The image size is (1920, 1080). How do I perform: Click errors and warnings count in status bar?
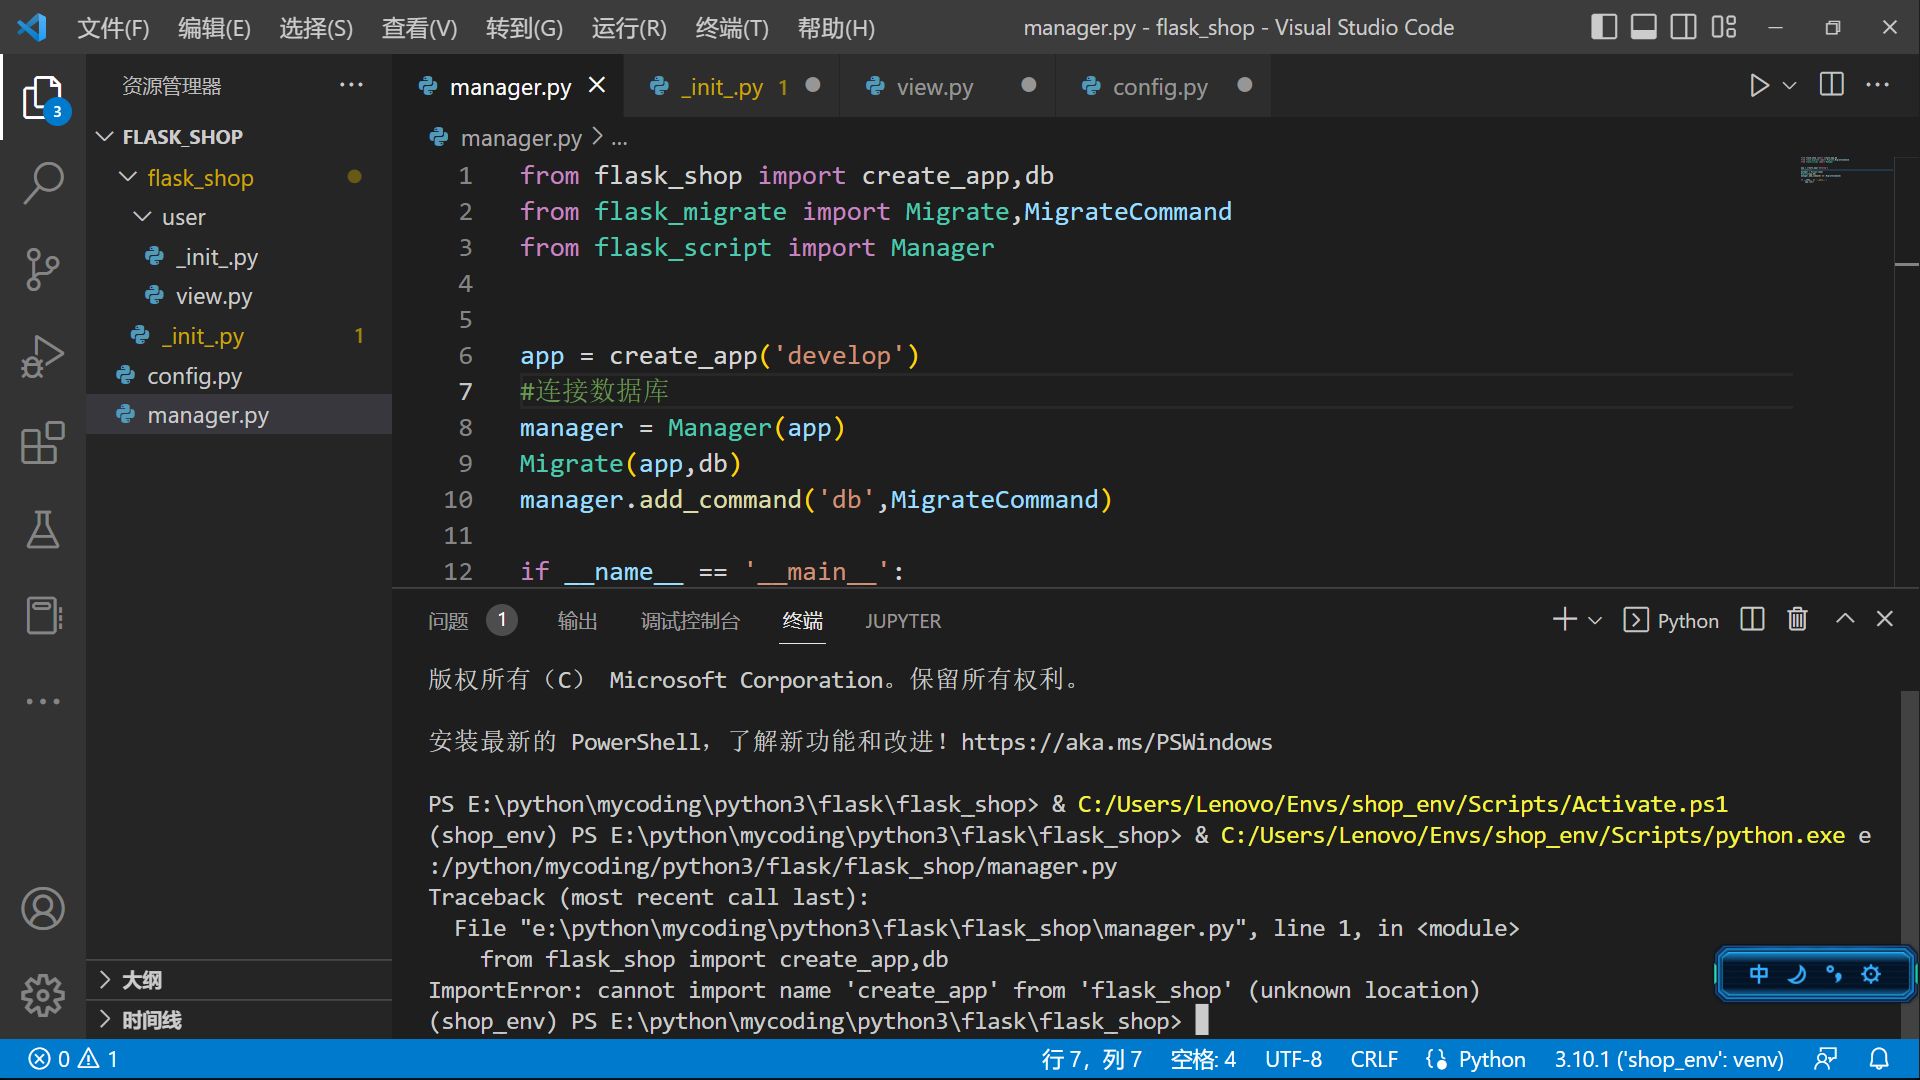tap(74, 1059)
